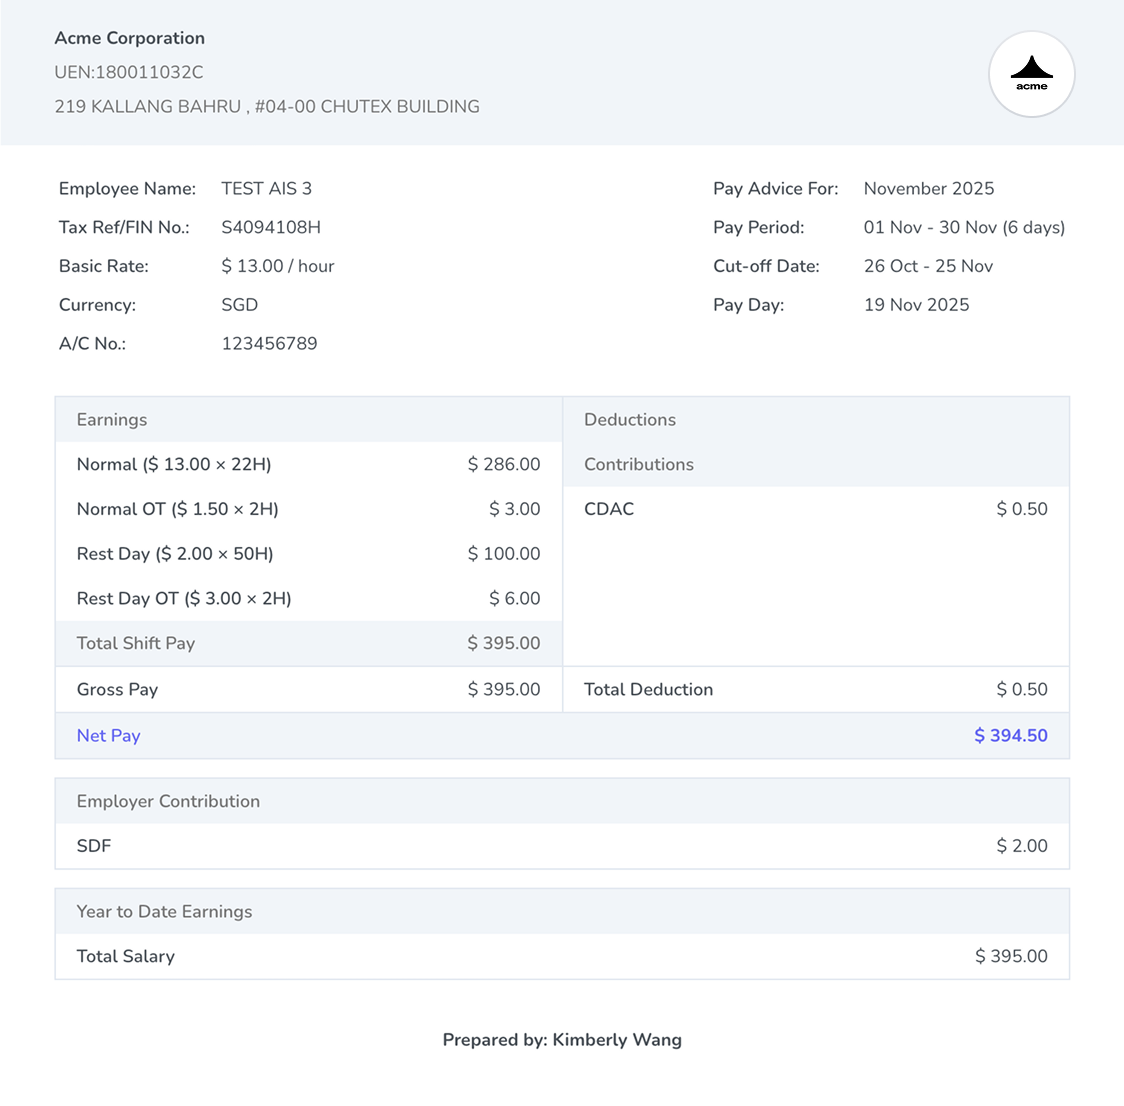
Task: Click the Acme logo icon
Action: coord(1031,74)
